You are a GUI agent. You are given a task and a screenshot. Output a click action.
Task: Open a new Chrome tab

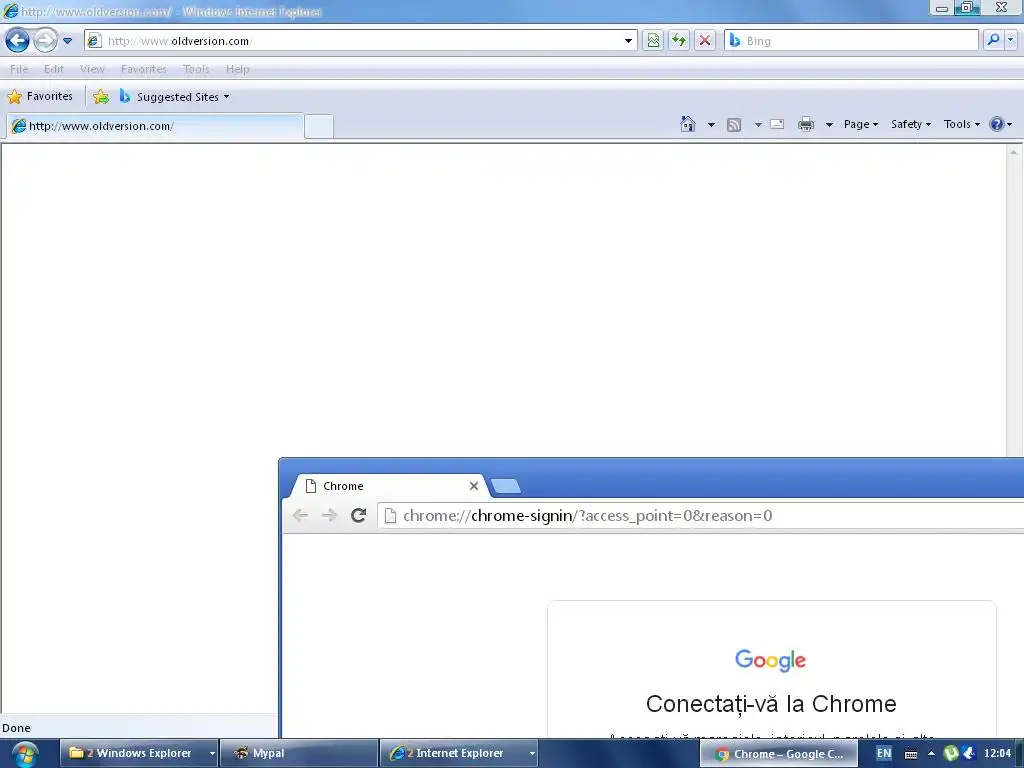[505, 486]
